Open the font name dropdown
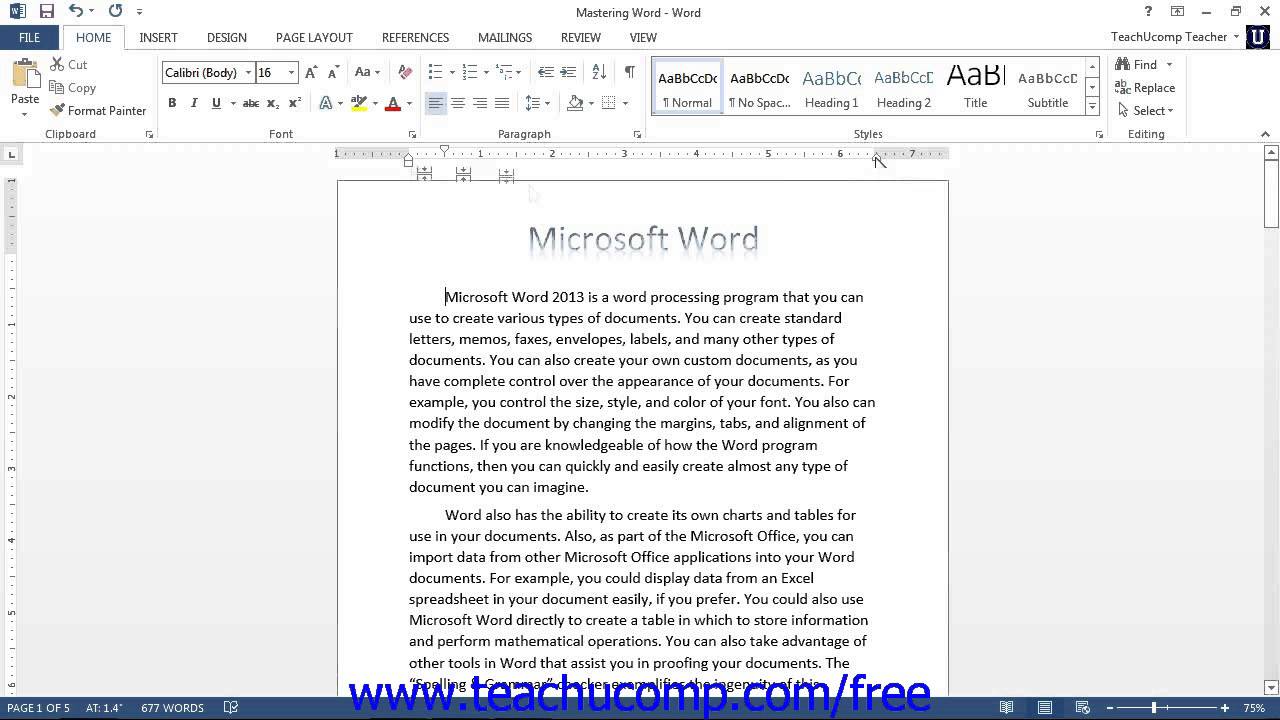The height and width of the screenshot is (720, 1280). point(248,73)
